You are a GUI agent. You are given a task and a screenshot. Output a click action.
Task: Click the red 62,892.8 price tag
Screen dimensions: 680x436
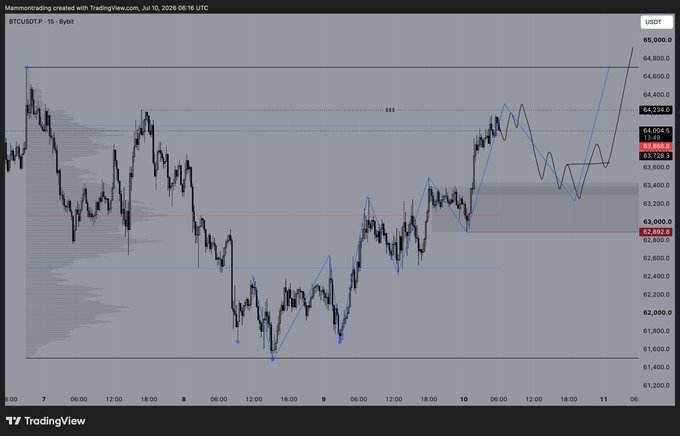coord(657,232)
